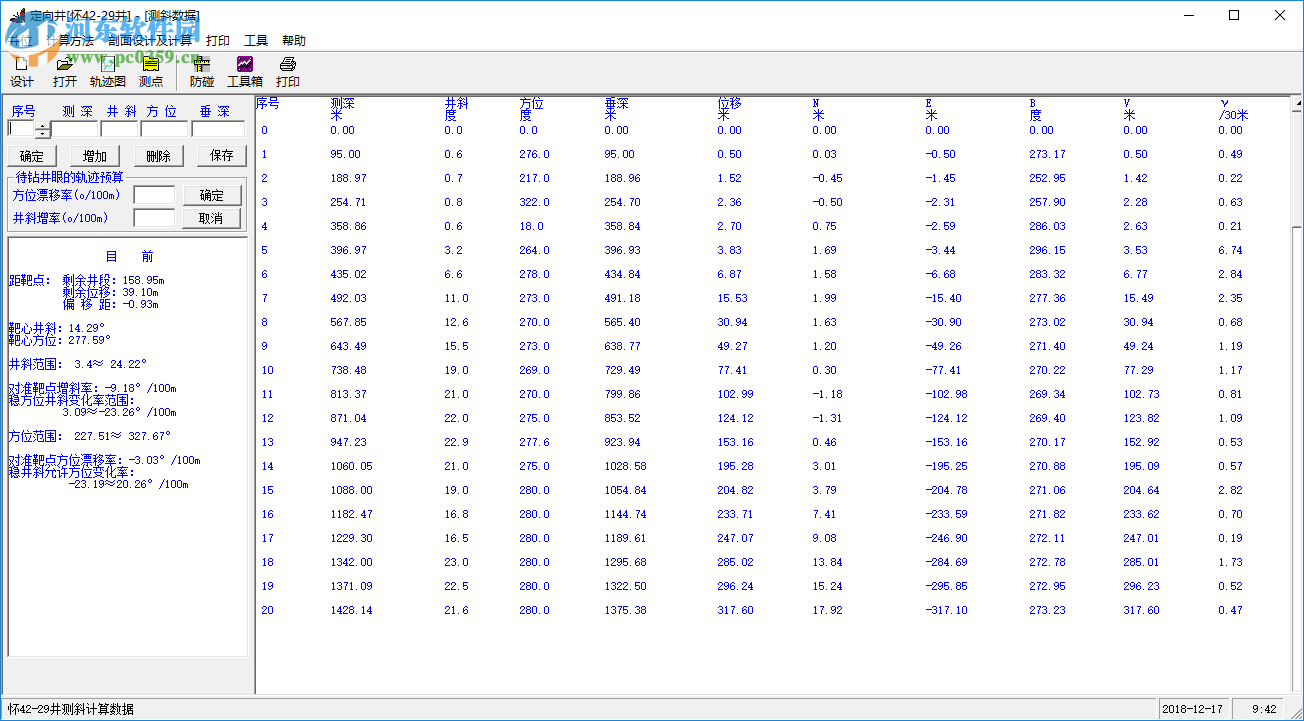Decrement the 序号 spinner down arrow

pos(42,133)
